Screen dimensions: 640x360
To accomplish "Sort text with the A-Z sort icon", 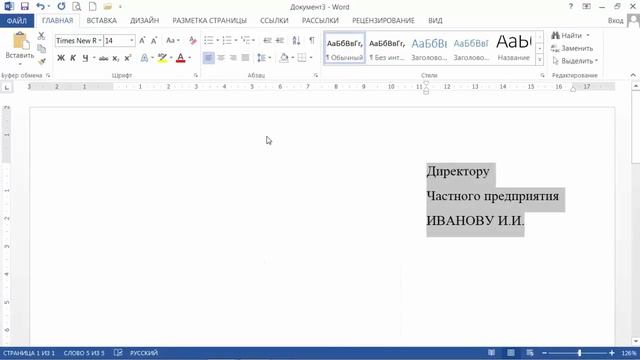I will click(x=296, y=40).
